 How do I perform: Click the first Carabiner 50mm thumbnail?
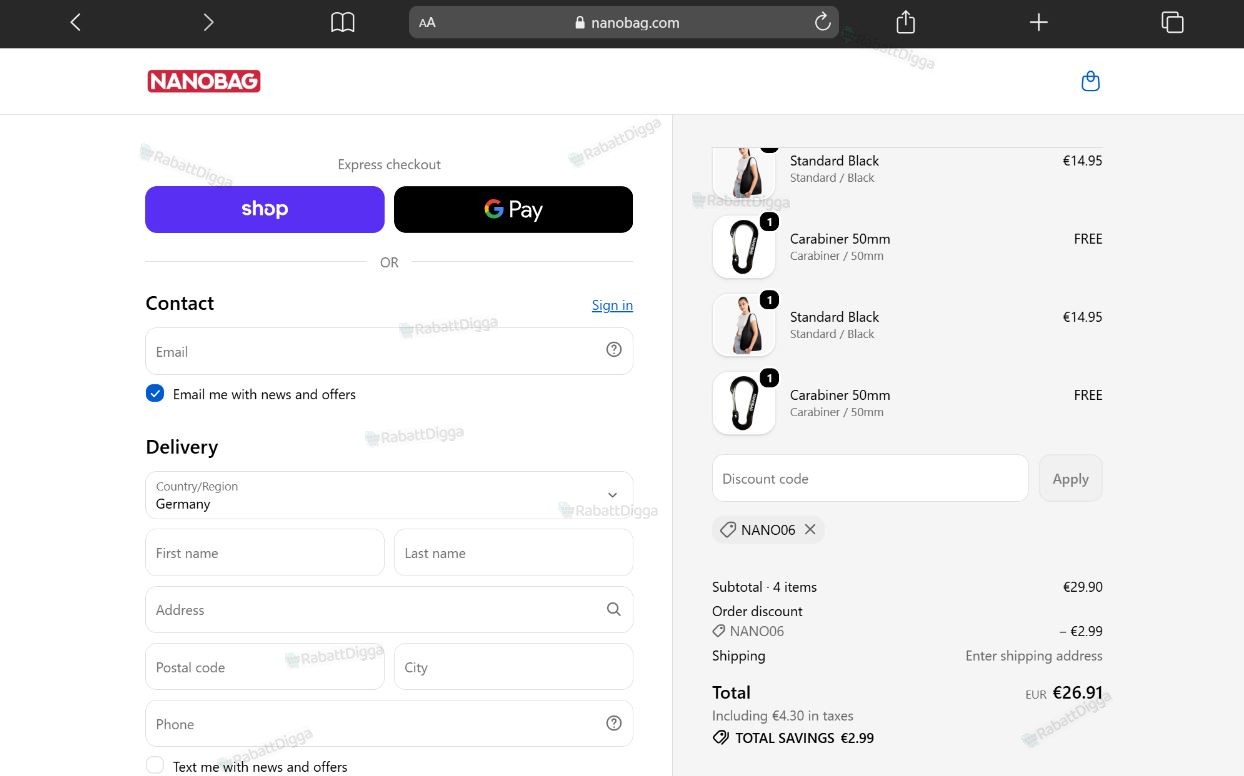pyautogui.click(x=744, y=247)
